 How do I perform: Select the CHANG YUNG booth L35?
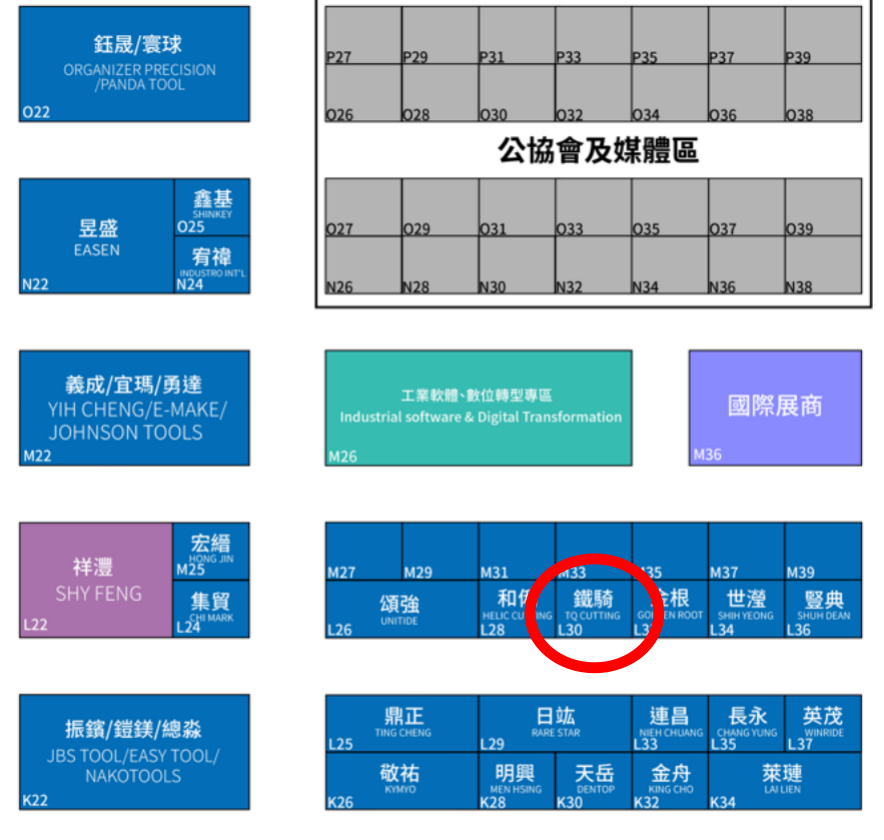point(747,724)
